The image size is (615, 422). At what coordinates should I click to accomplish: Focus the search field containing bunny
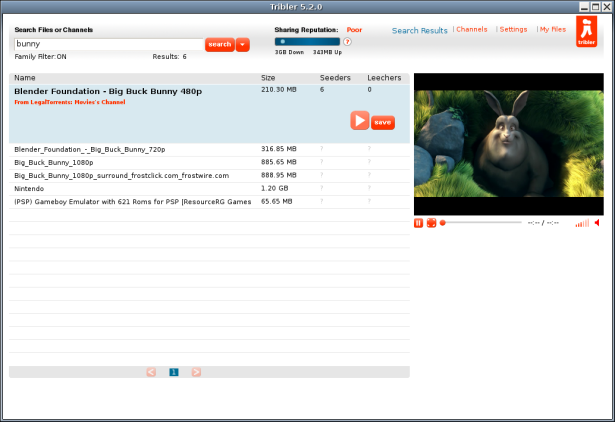(x=109, y=44)
